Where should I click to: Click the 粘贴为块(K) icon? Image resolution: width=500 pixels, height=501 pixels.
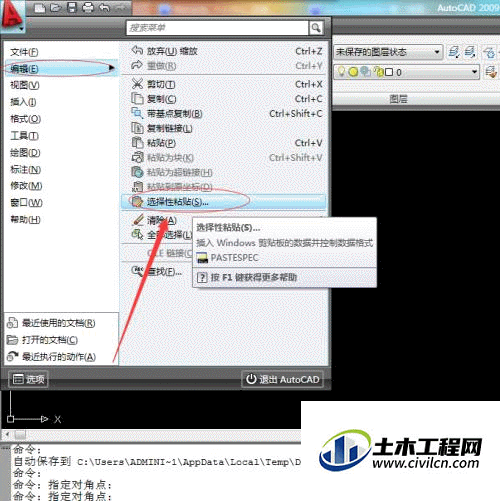coord(137,157)
